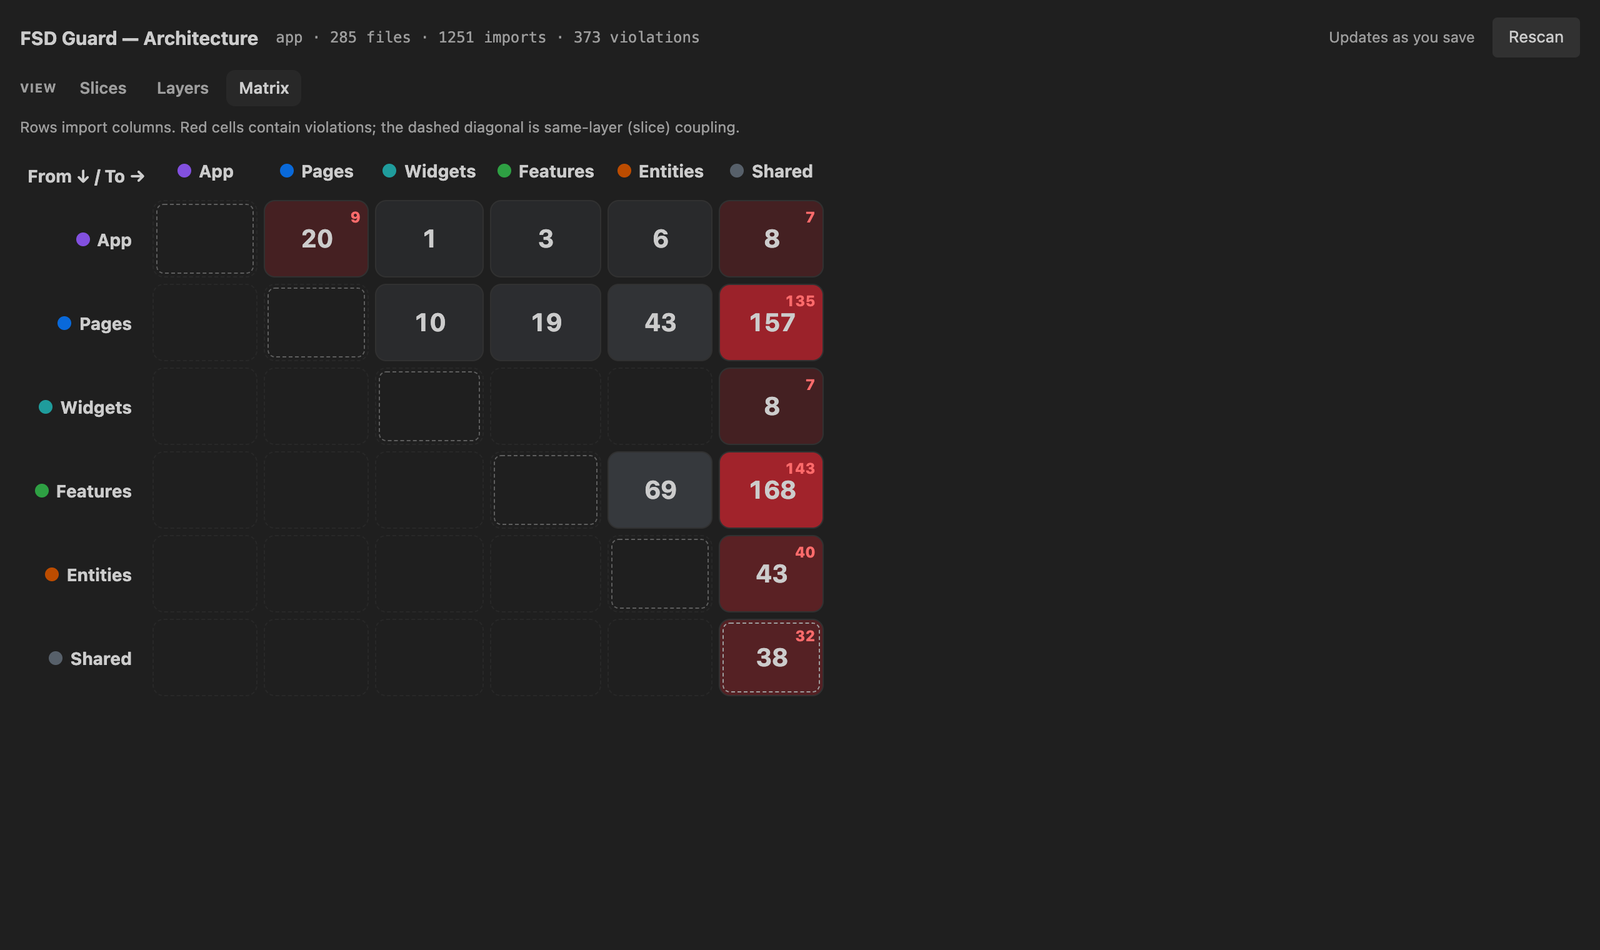Open the Features to Entities cell showing 69
Screen dimensions: 1600x950
coord(660,490)
